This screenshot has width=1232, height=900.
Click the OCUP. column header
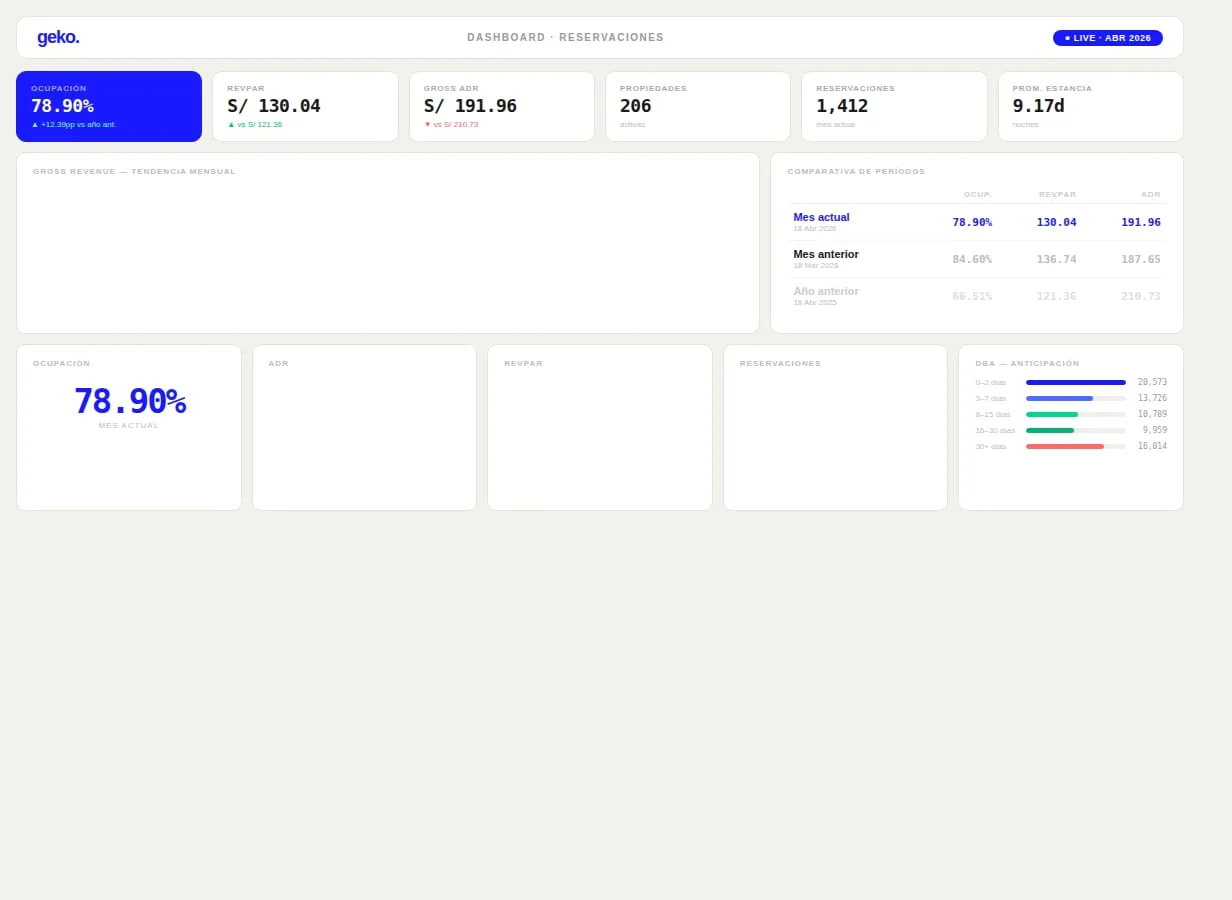click(x=977, y=194)
